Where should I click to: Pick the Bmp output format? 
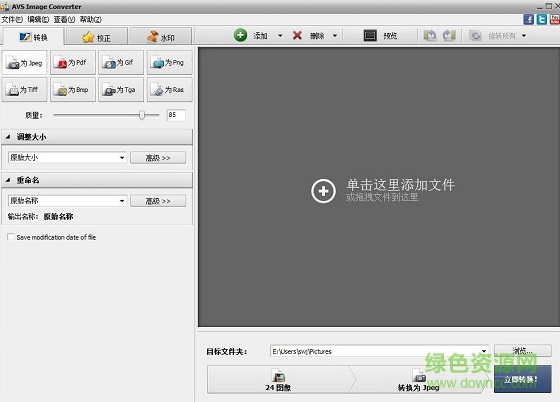point(73,90)
